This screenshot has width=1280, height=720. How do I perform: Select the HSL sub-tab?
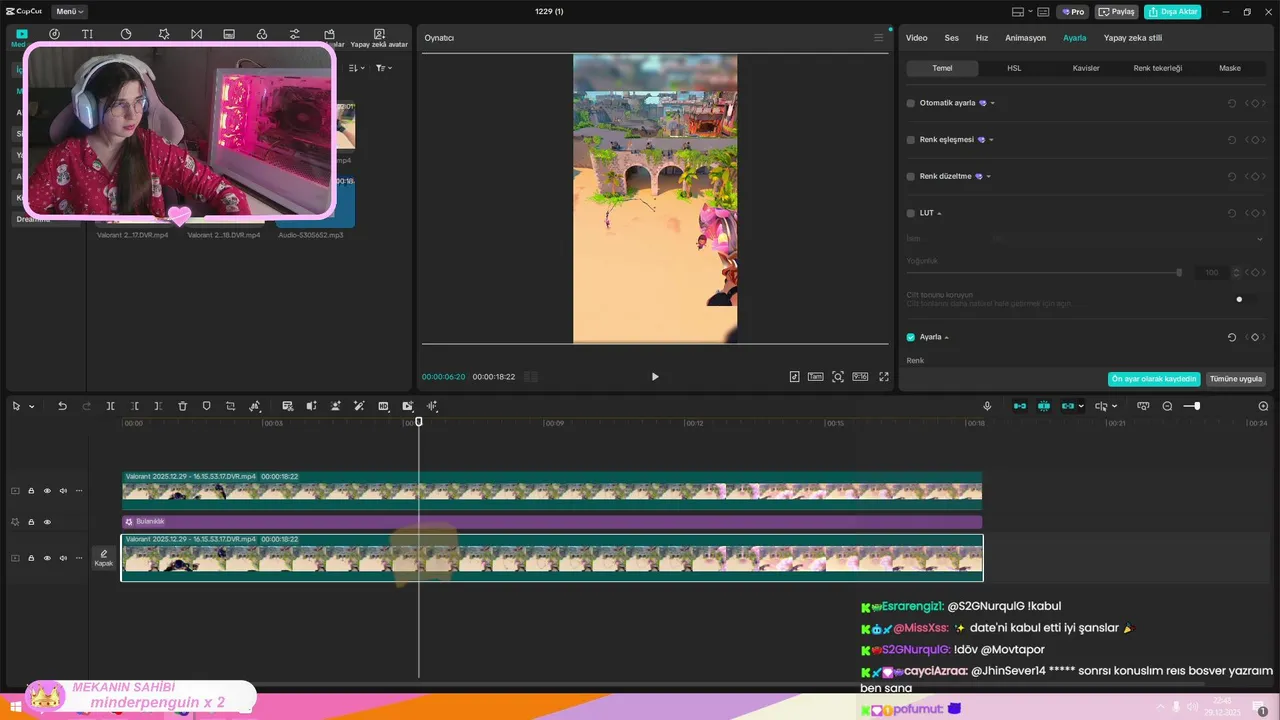1014,68
